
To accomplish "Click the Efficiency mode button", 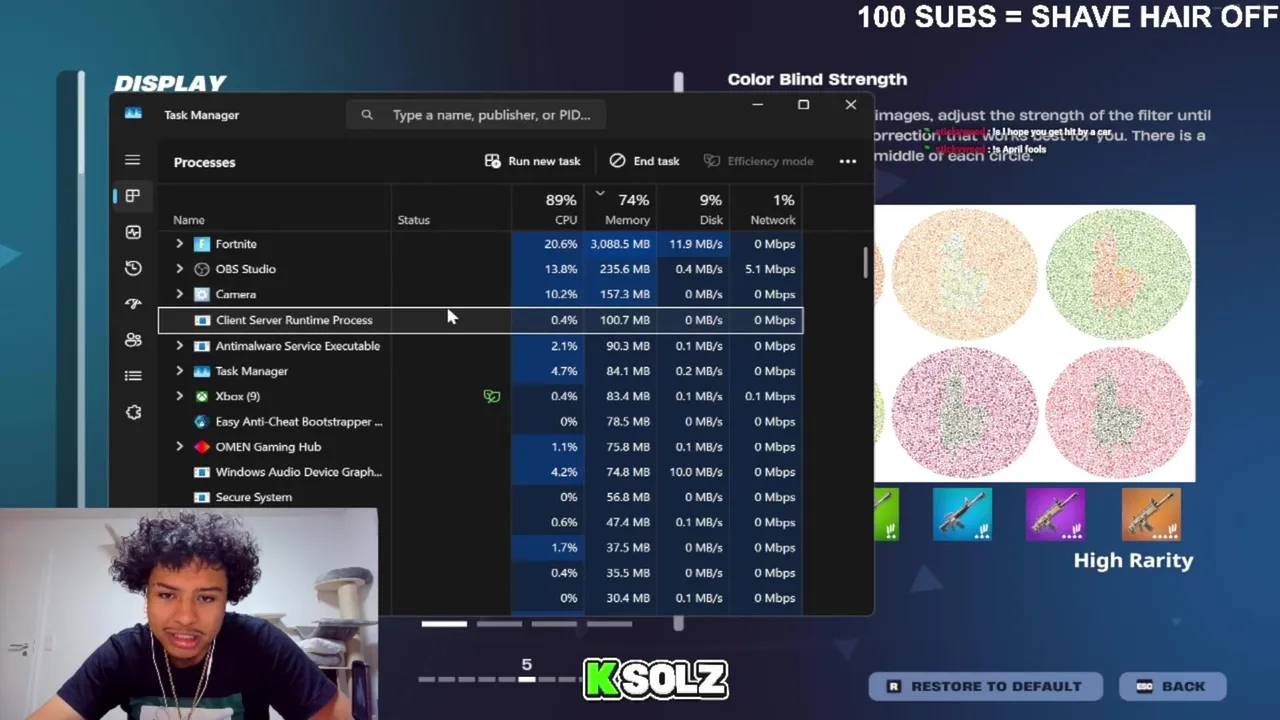I will [x=758, y=161].
